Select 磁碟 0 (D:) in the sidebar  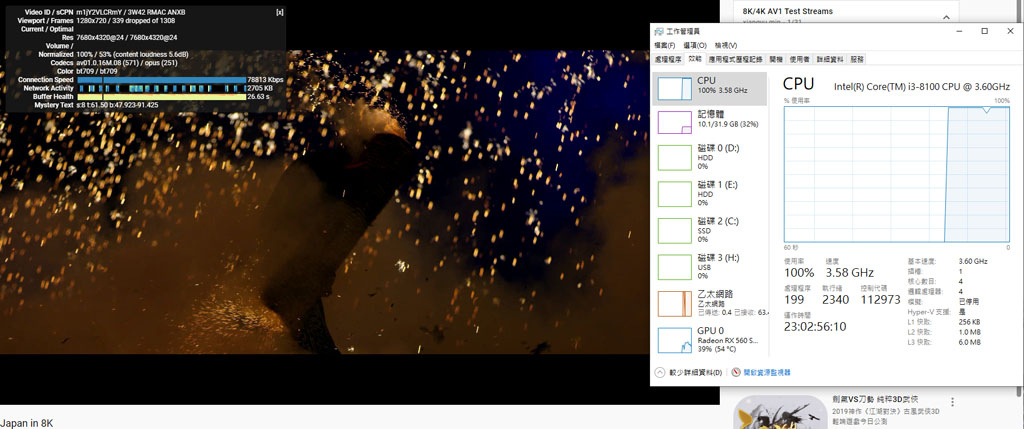coord(709,157)
